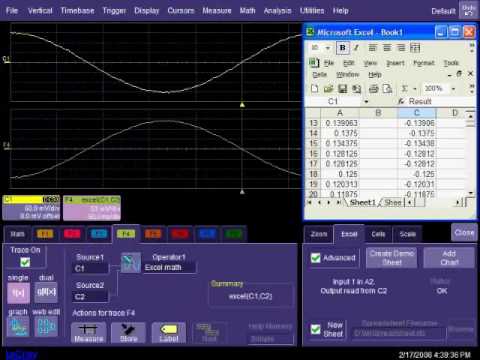
Task: Select the single f(x) math mode
Action: (x=18, y=293)
